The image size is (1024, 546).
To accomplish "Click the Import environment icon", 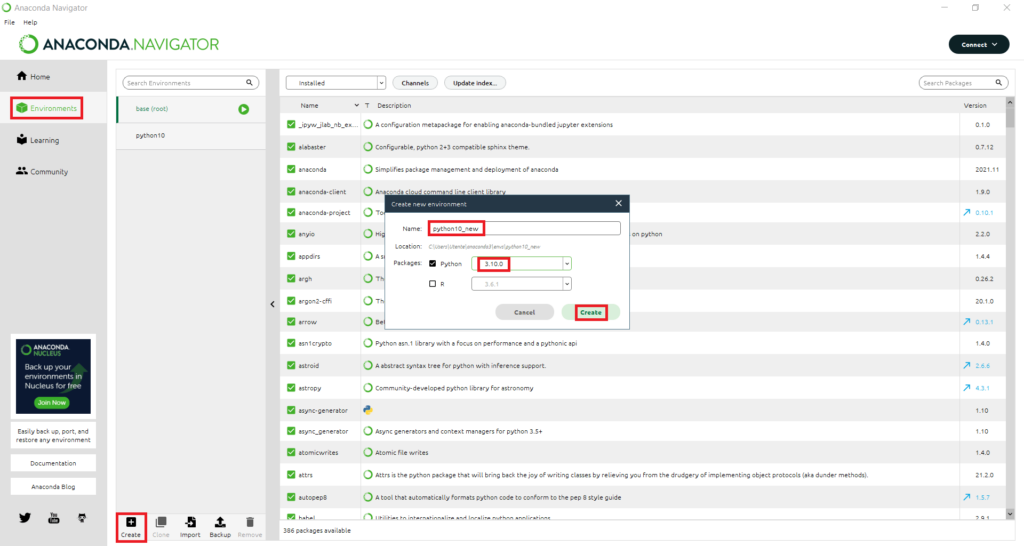I will click(190, 522).
